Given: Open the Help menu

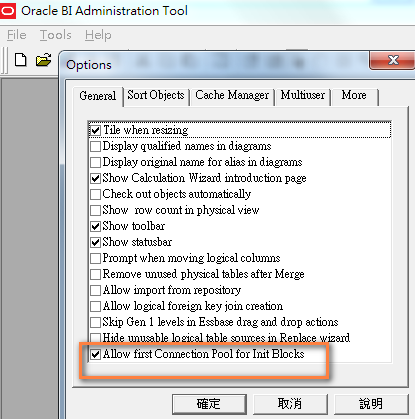Looking at the screenshot, I should coord(98,35).
